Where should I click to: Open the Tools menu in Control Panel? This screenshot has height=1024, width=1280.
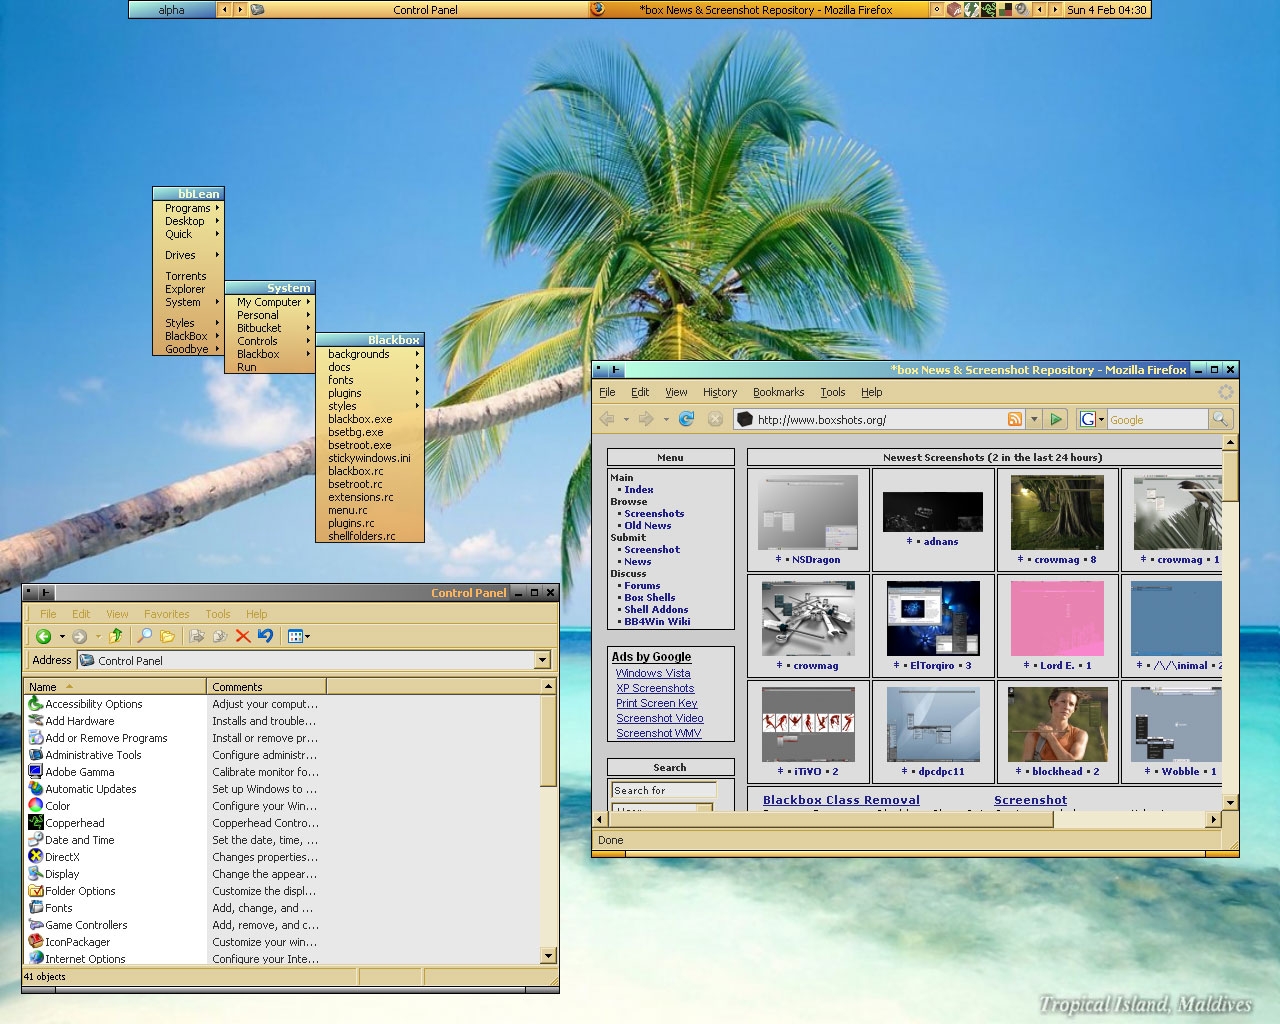tap(218, 614)
